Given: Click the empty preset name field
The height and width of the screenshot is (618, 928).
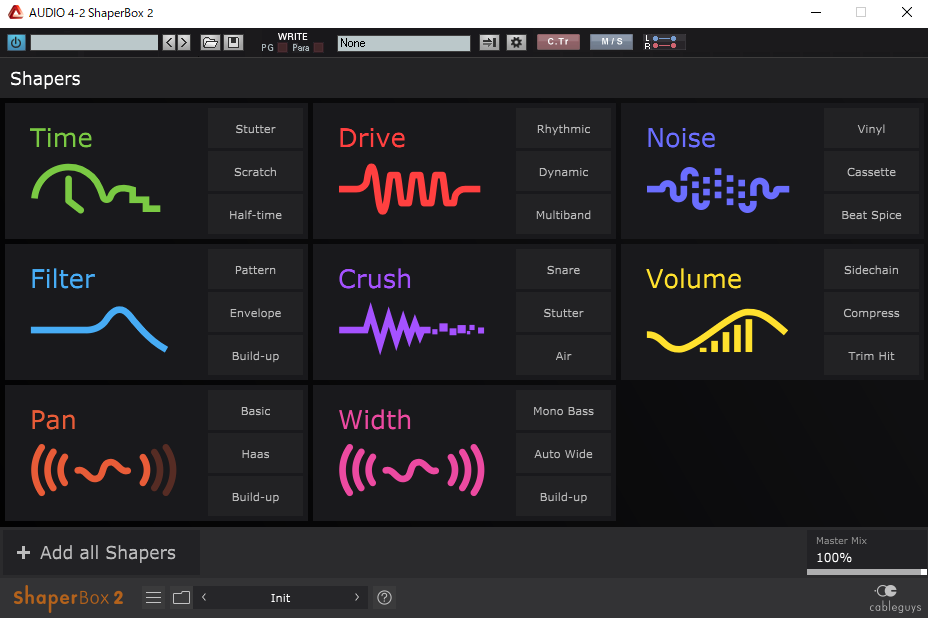Looking at the screenshot, I should click(94, 43).
